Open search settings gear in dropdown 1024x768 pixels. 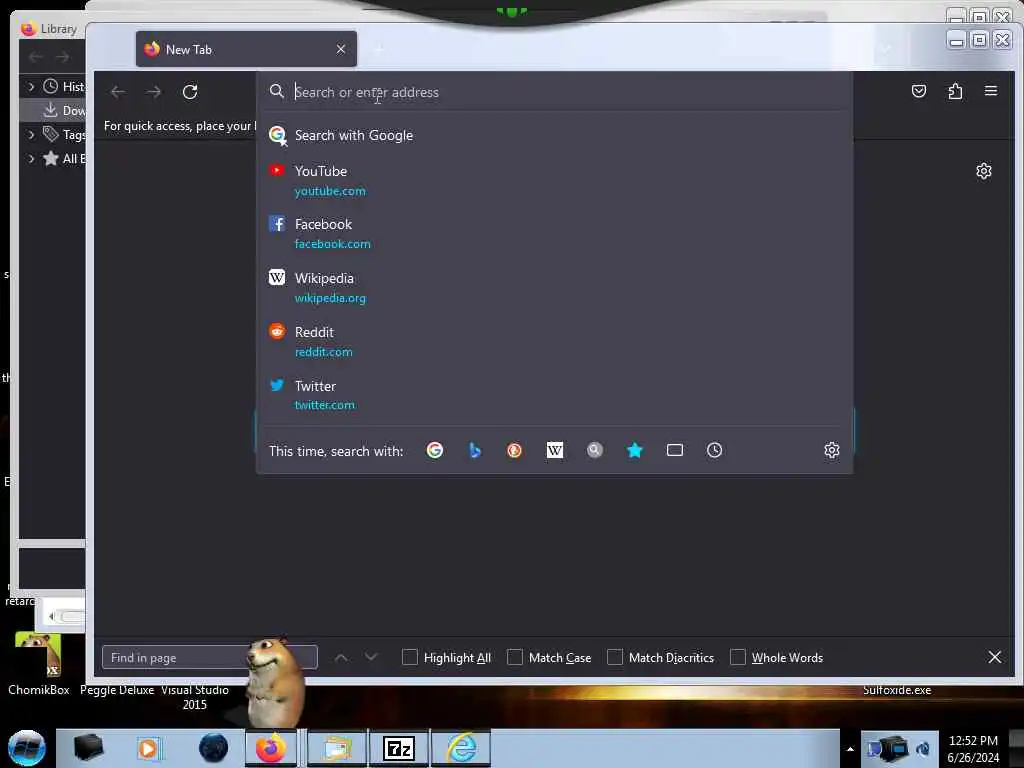(831, 450)
